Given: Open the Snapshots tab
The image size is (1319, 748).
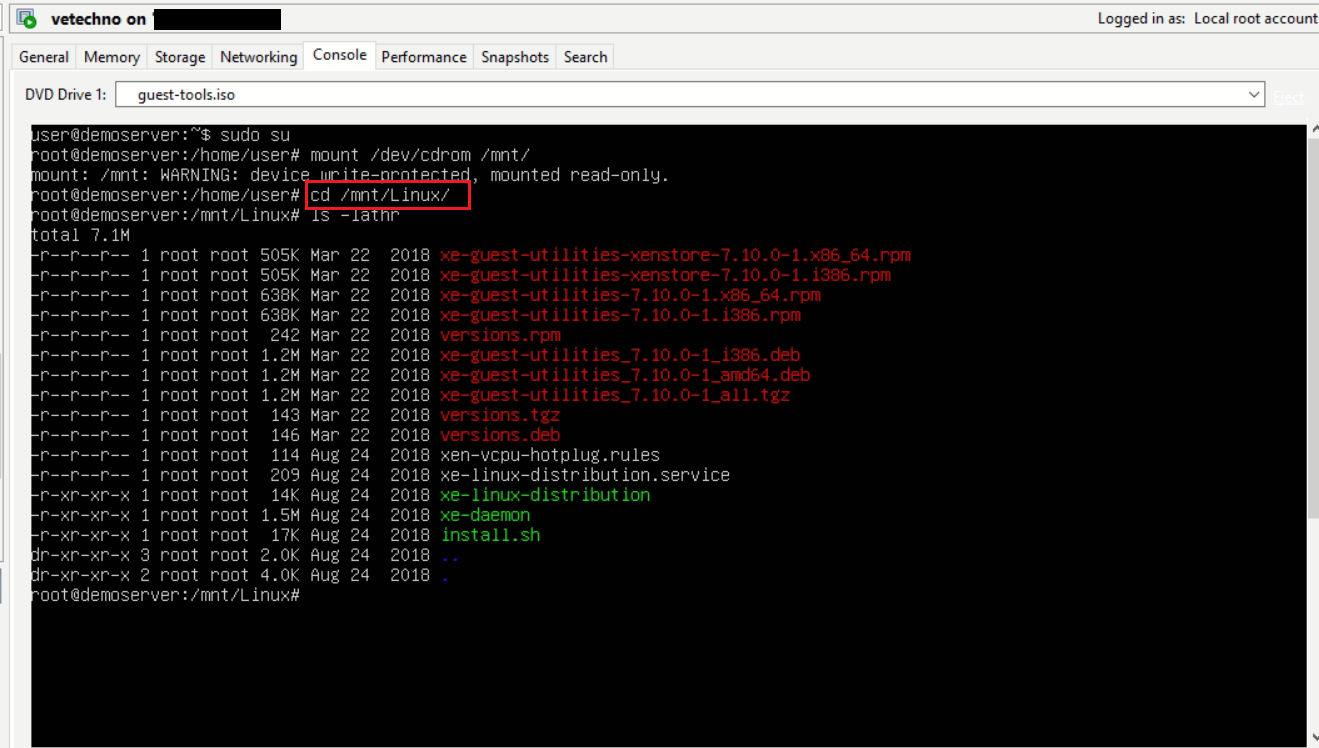Looking at the screenshot, I should [514, 57].
